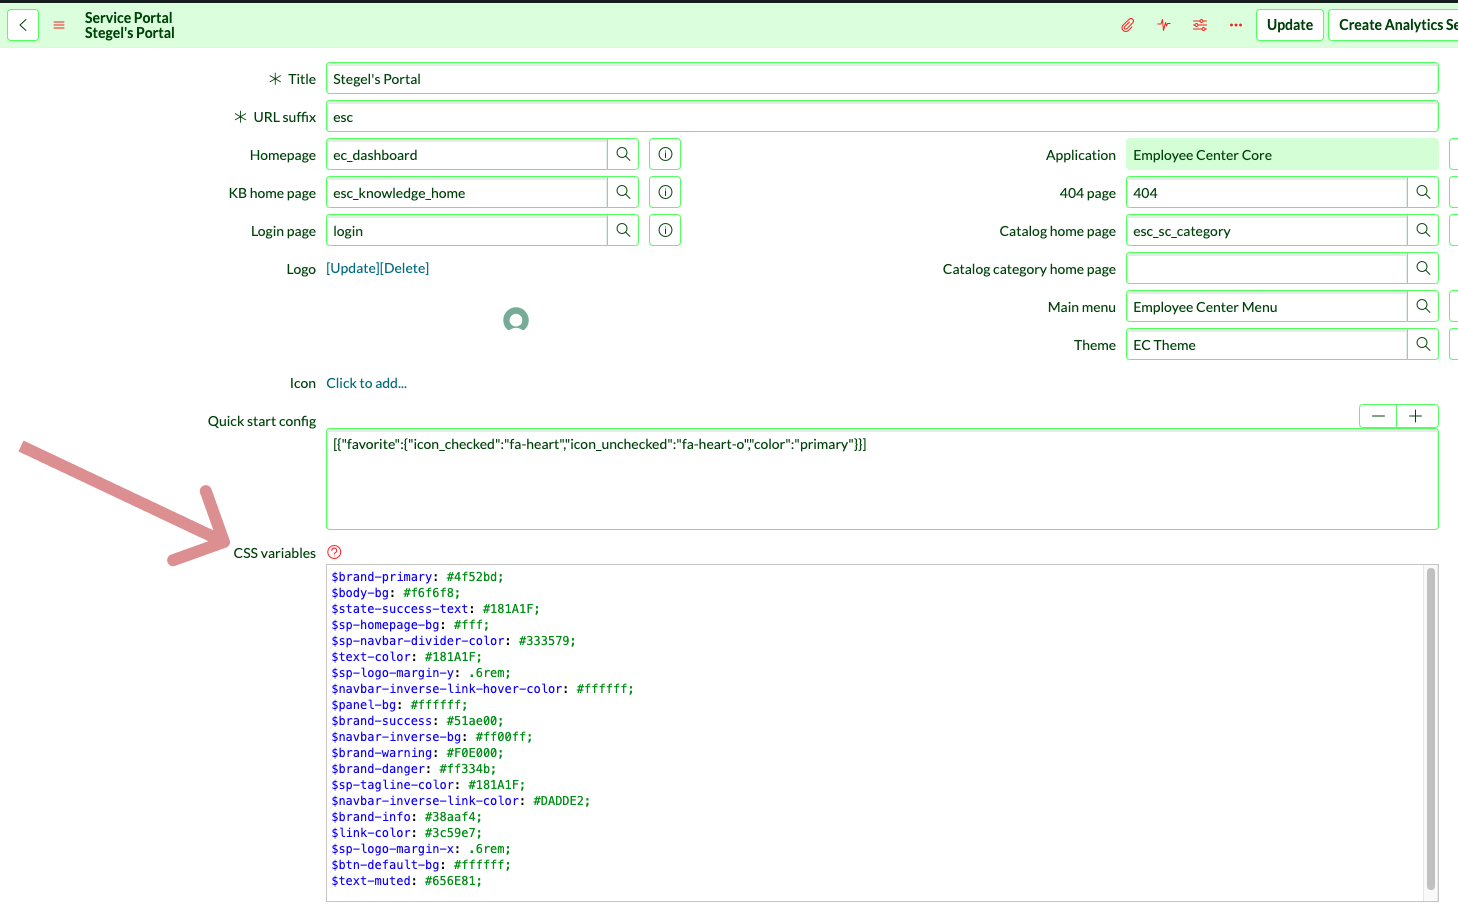The width and height of the screenshot is (1458, 913).
Task: Focus the Title input field
Action: coord(882,78)
